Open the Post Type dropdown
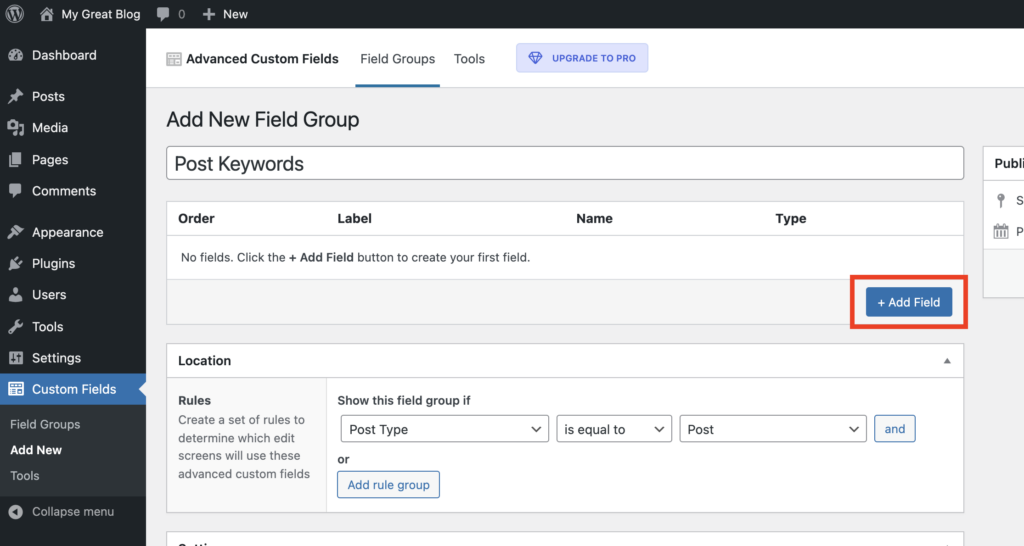The width and height of the screenshot is (1024, 546). pyautogui.click(x=444, y=429)
